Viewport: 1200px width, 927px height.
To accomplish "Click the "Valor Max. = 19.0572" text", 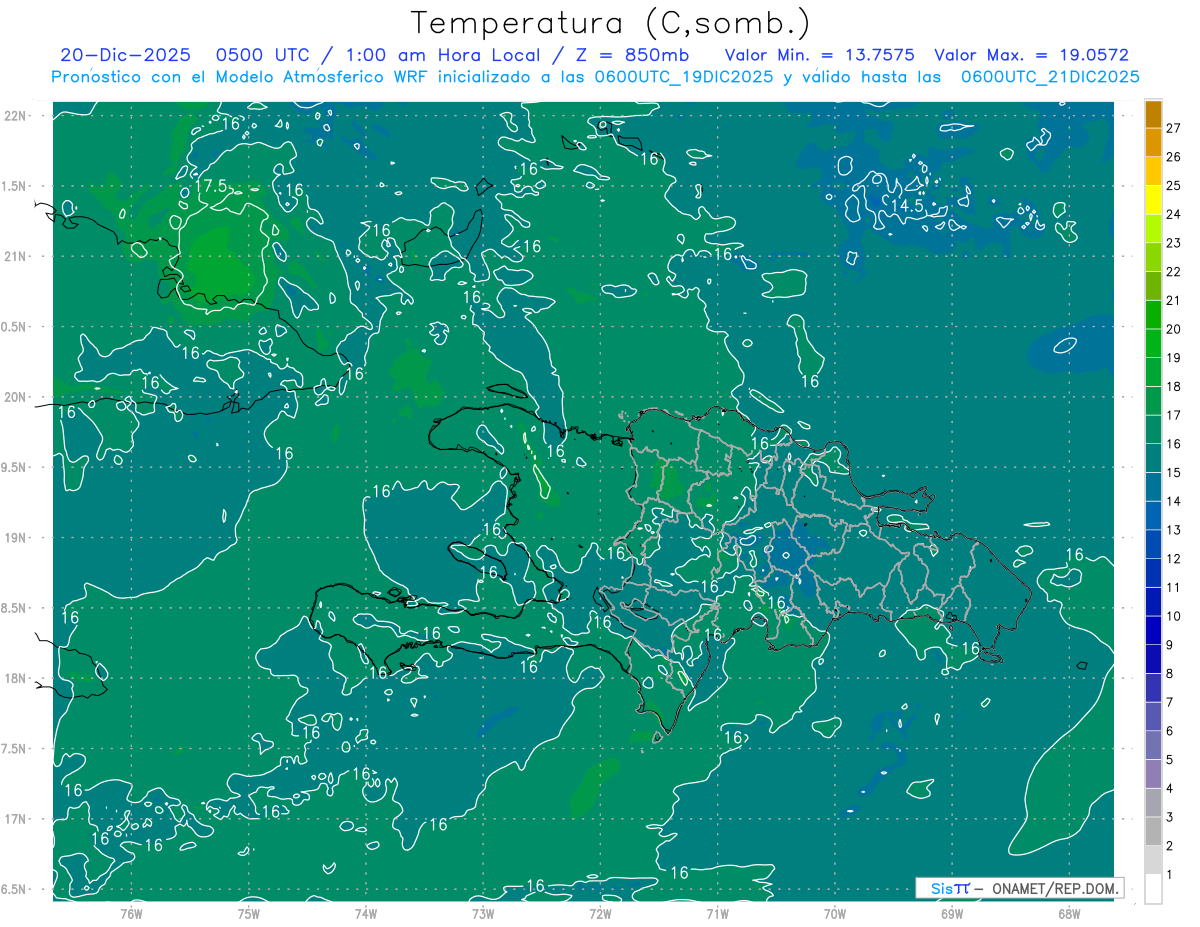I will (x=1031, y=55).
